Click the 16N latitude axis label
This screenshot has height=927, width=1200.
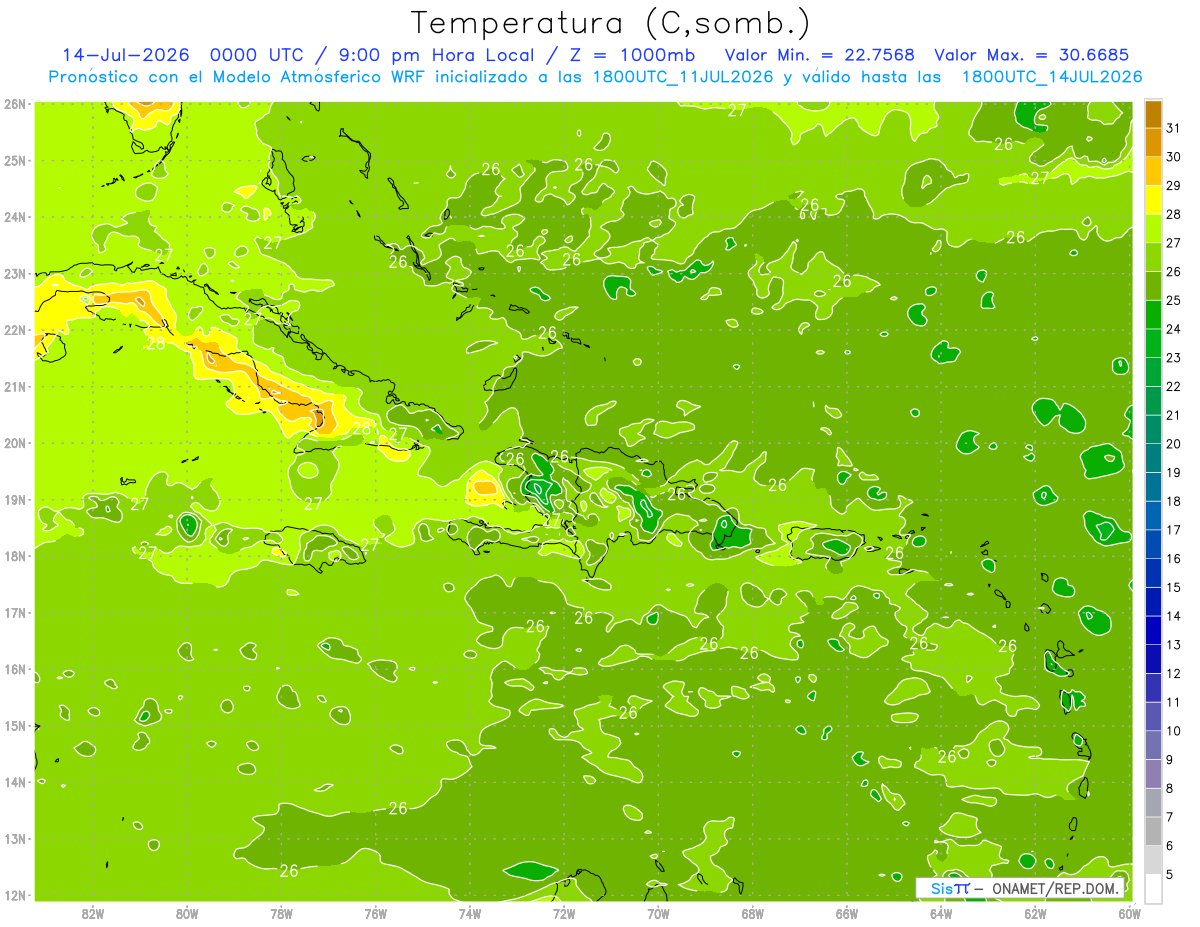click(14, 669)
